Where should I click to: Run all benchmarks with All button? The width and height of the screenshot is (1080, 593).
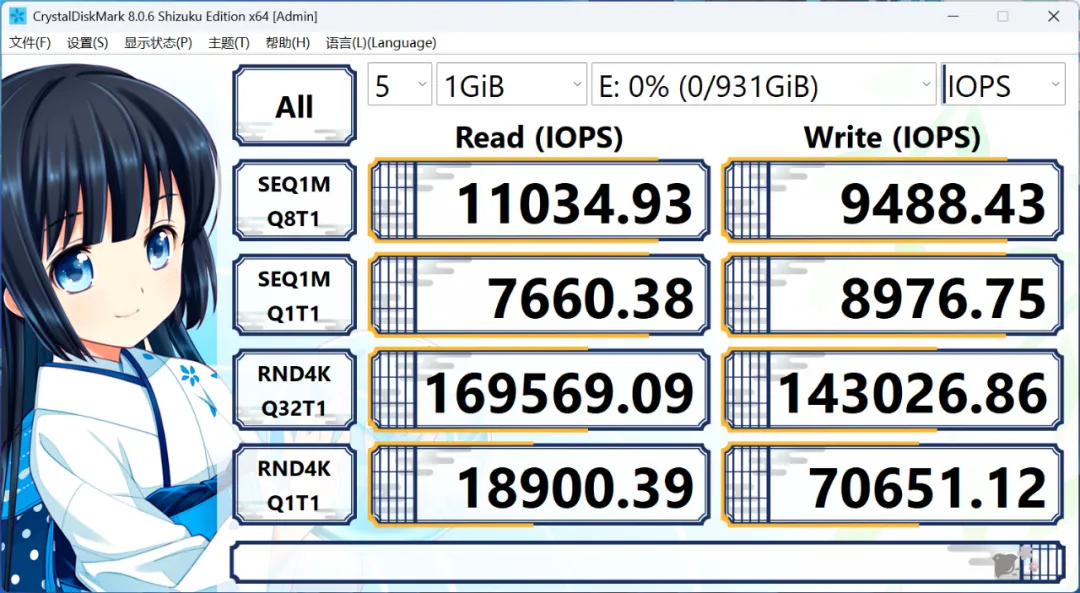[294, 105]
